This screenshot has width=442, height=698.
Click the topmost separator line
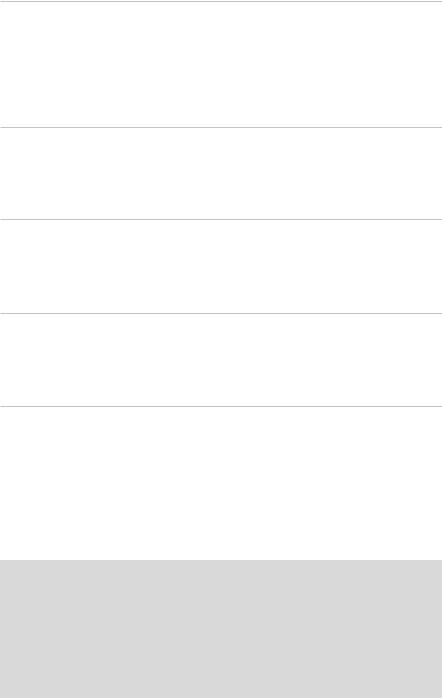click(x=221, y=2)
